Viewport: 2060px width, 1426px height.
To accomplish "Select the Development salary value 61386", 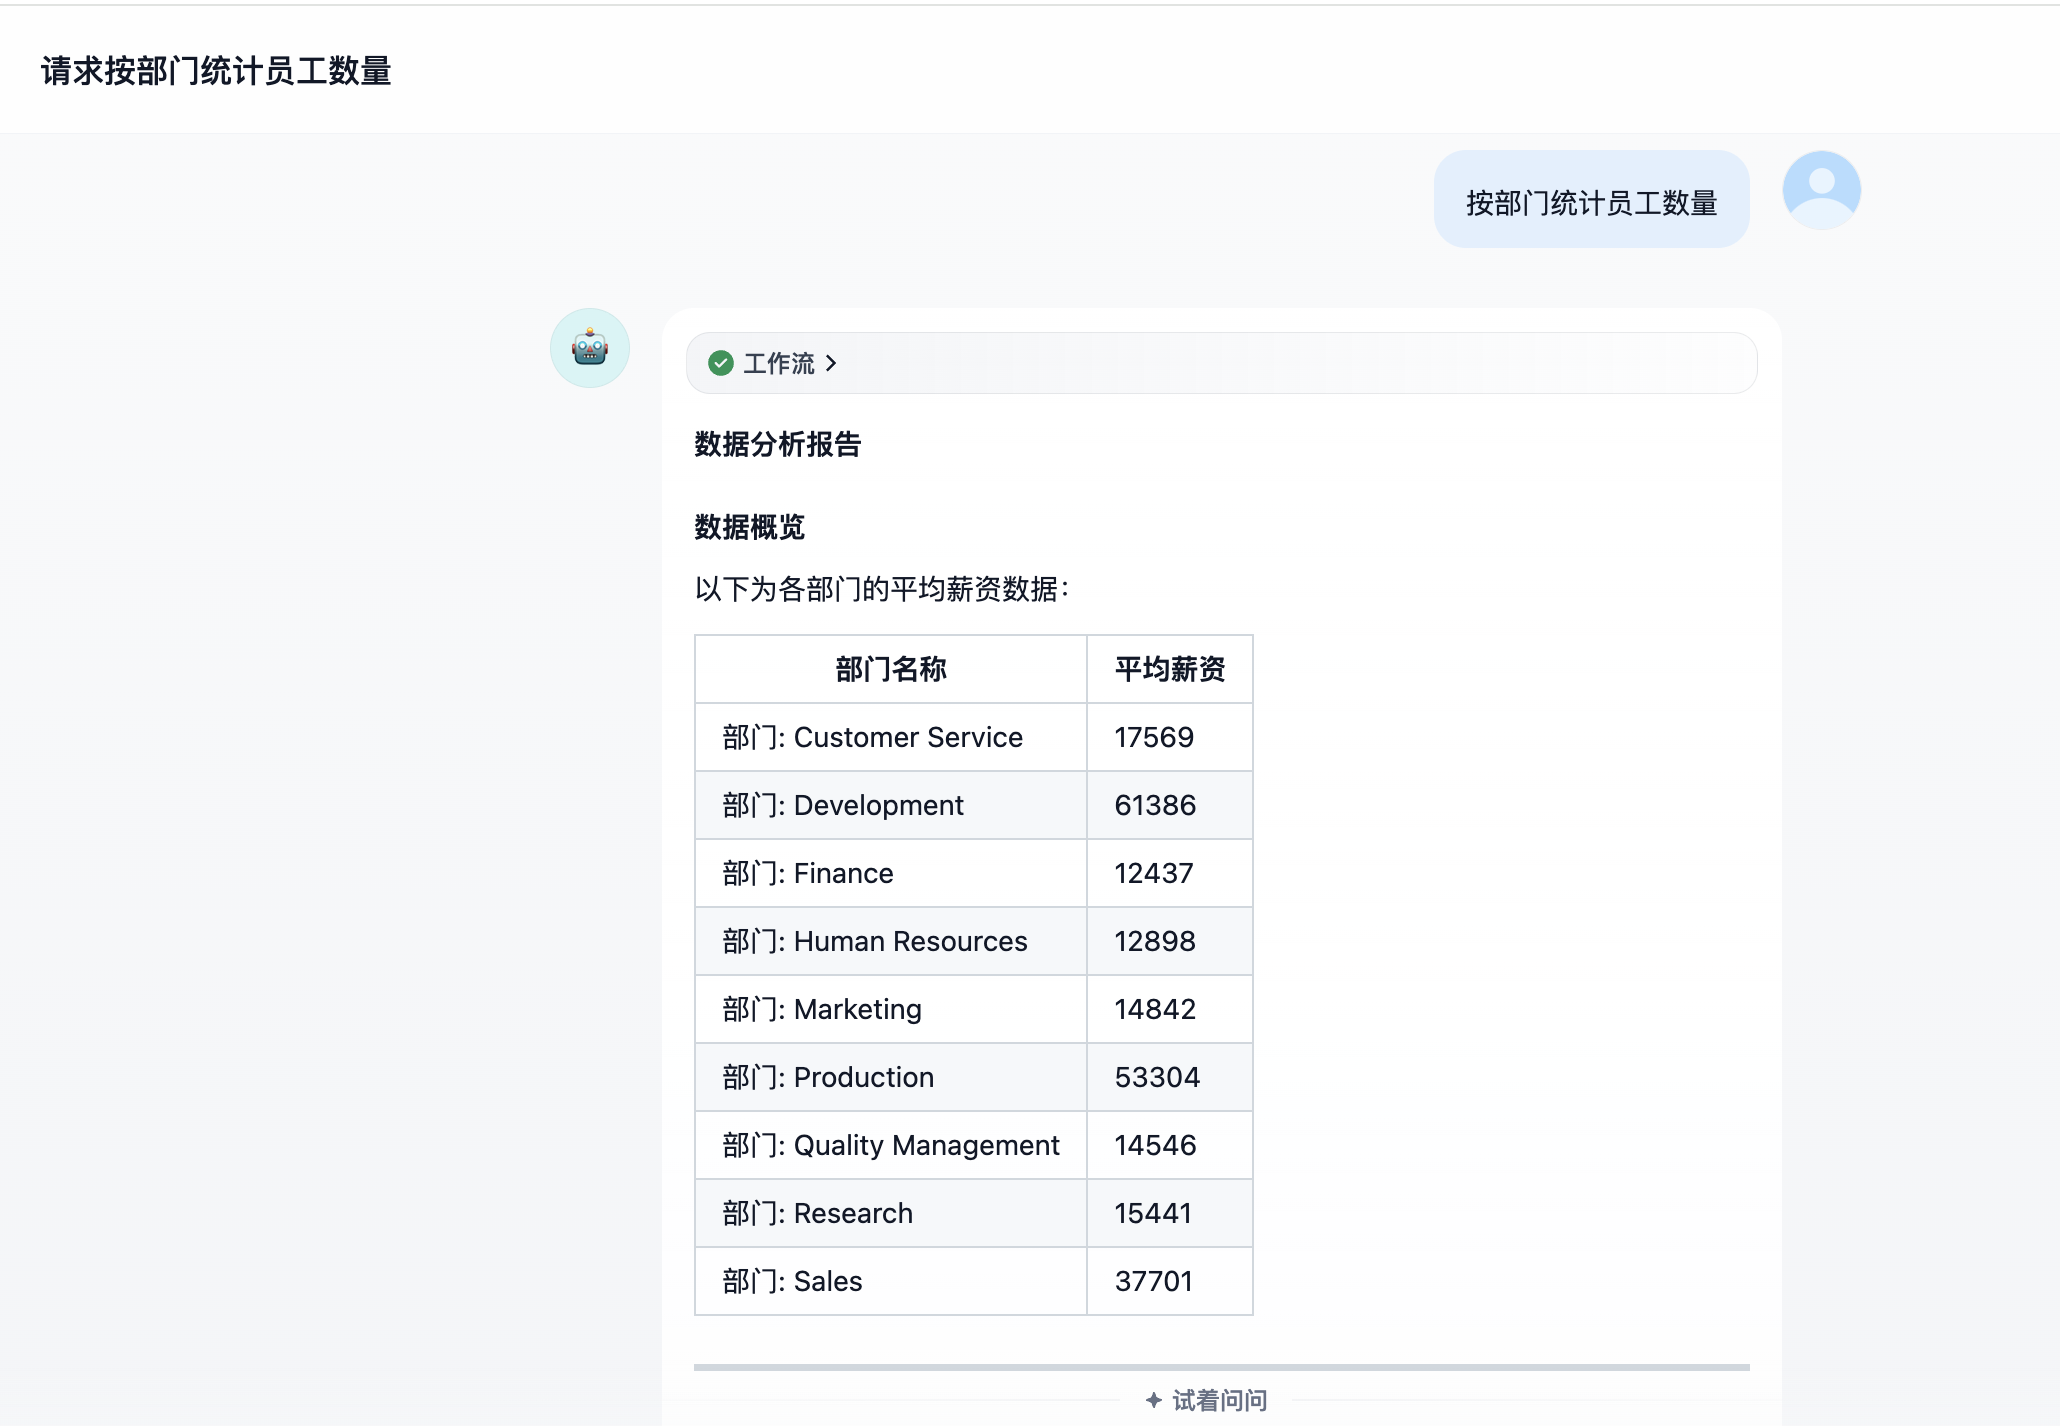I will pos(1155,805).
